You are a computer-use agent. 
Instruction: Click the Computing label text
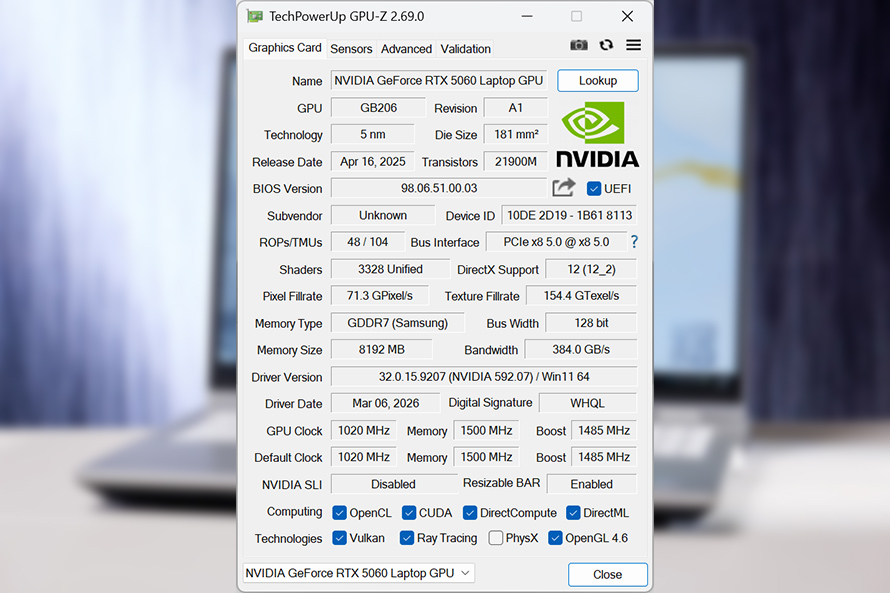(x=294, y=511)
